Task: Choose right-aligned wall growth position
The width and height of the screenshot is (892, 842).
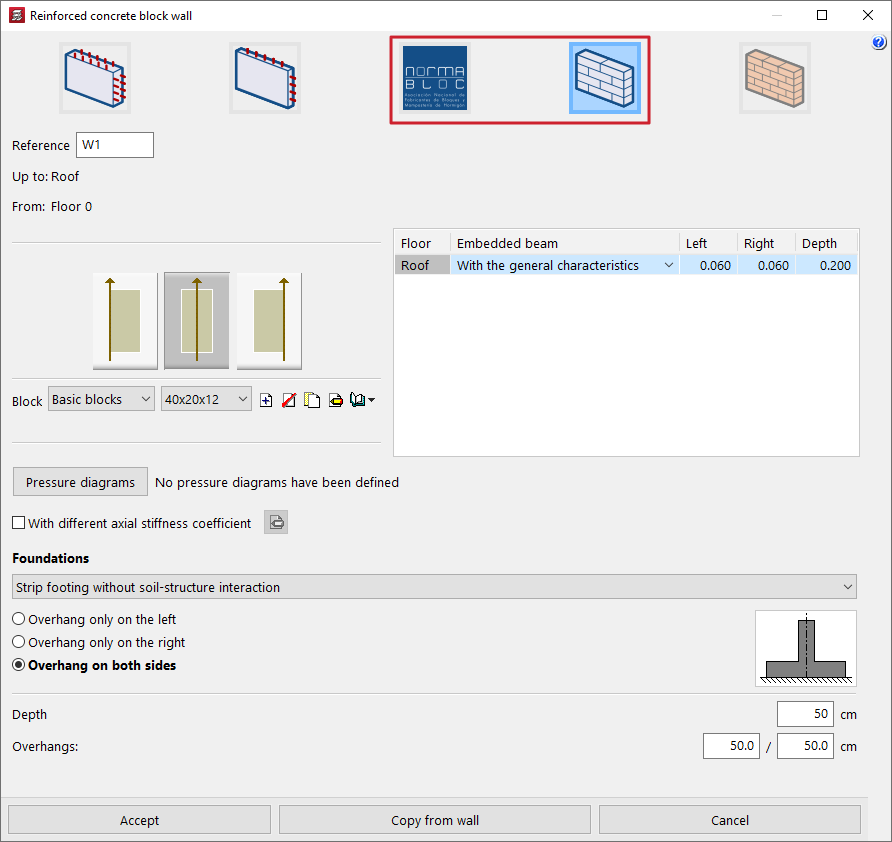Action: 269,321
